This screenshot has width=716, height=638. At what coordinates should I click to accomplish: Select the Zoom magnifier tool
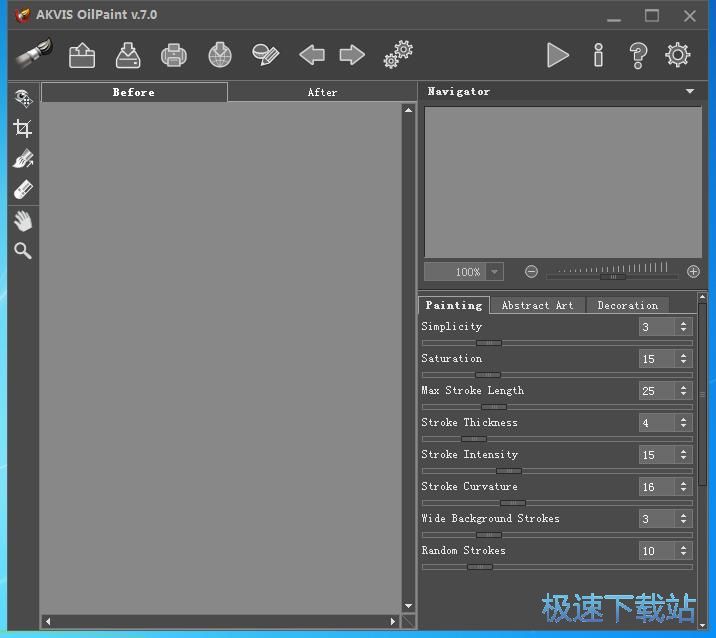pos(22,251)
